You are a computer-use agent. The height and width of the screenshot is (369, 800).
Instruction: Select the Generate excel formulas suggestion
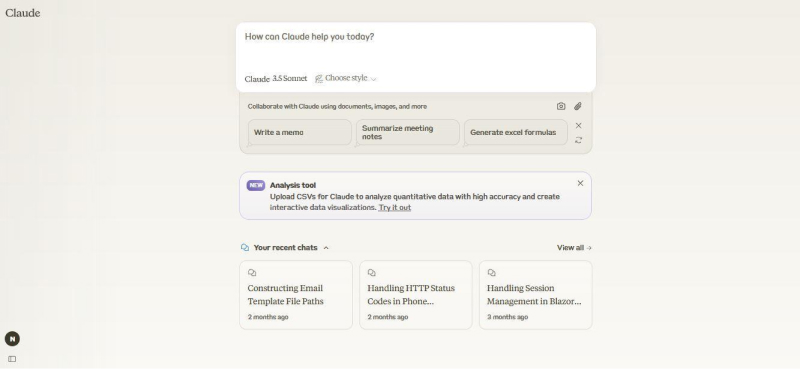click(516, 132)
